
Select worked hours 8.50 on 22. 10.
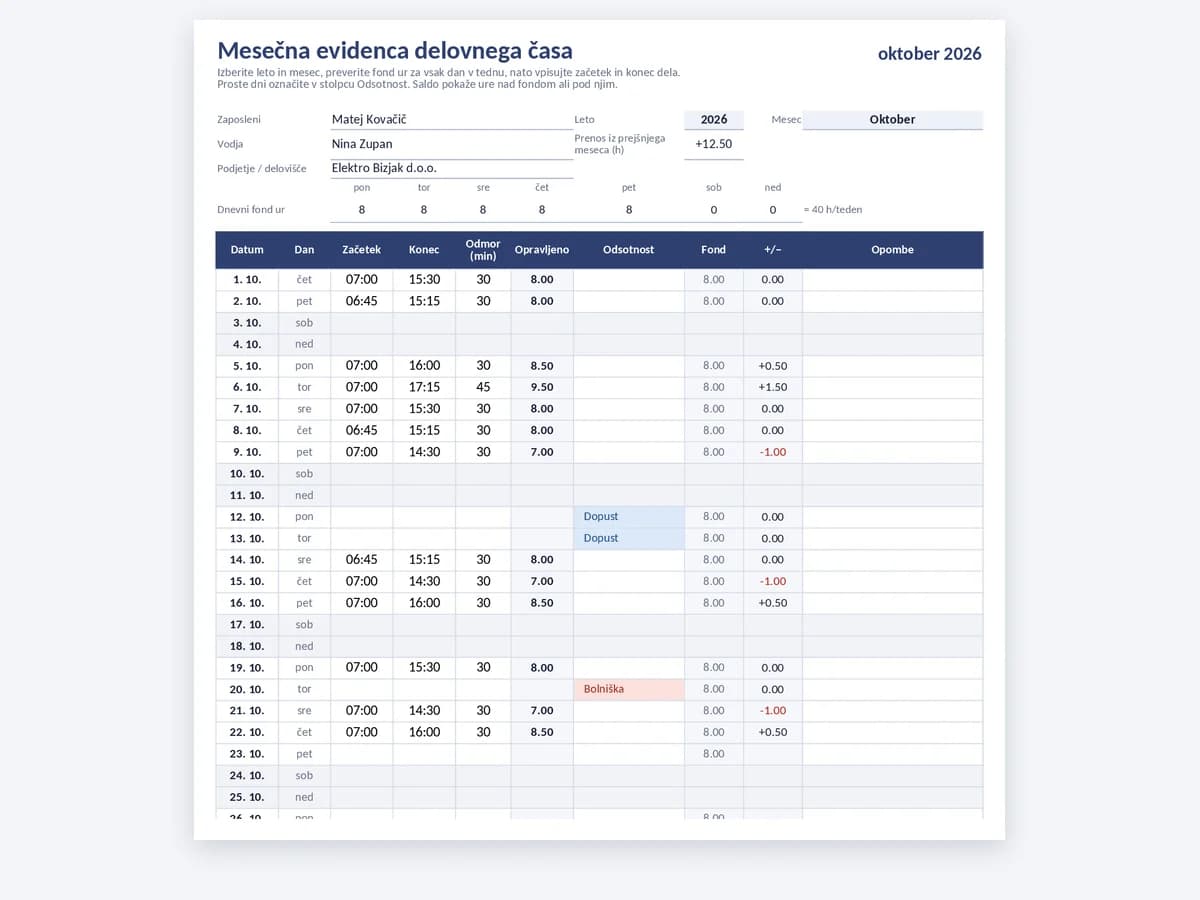point(542,732)
